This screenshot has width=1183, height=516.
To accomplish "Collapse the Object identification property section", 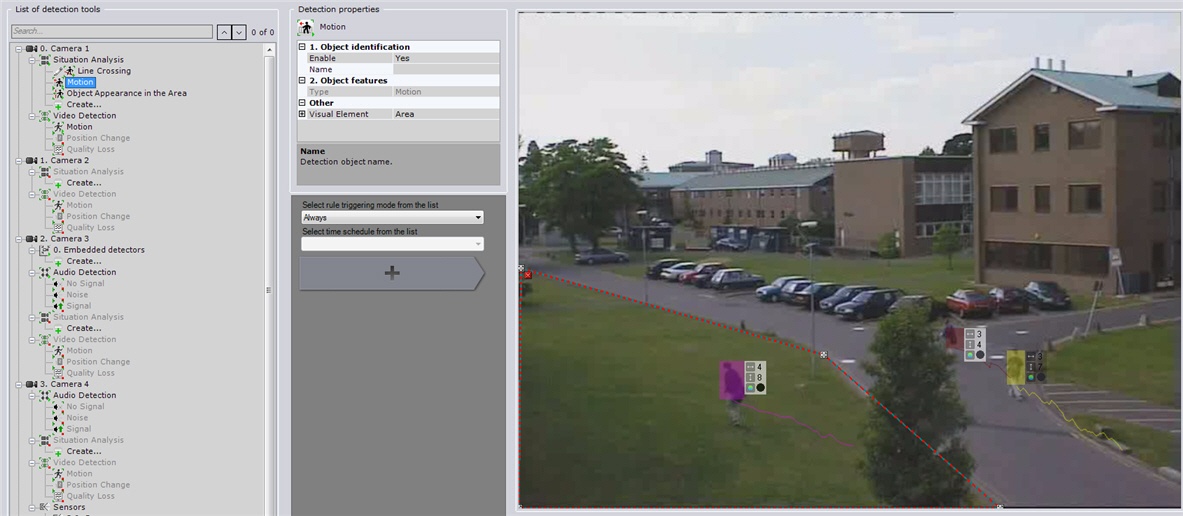I will [303, 47].
